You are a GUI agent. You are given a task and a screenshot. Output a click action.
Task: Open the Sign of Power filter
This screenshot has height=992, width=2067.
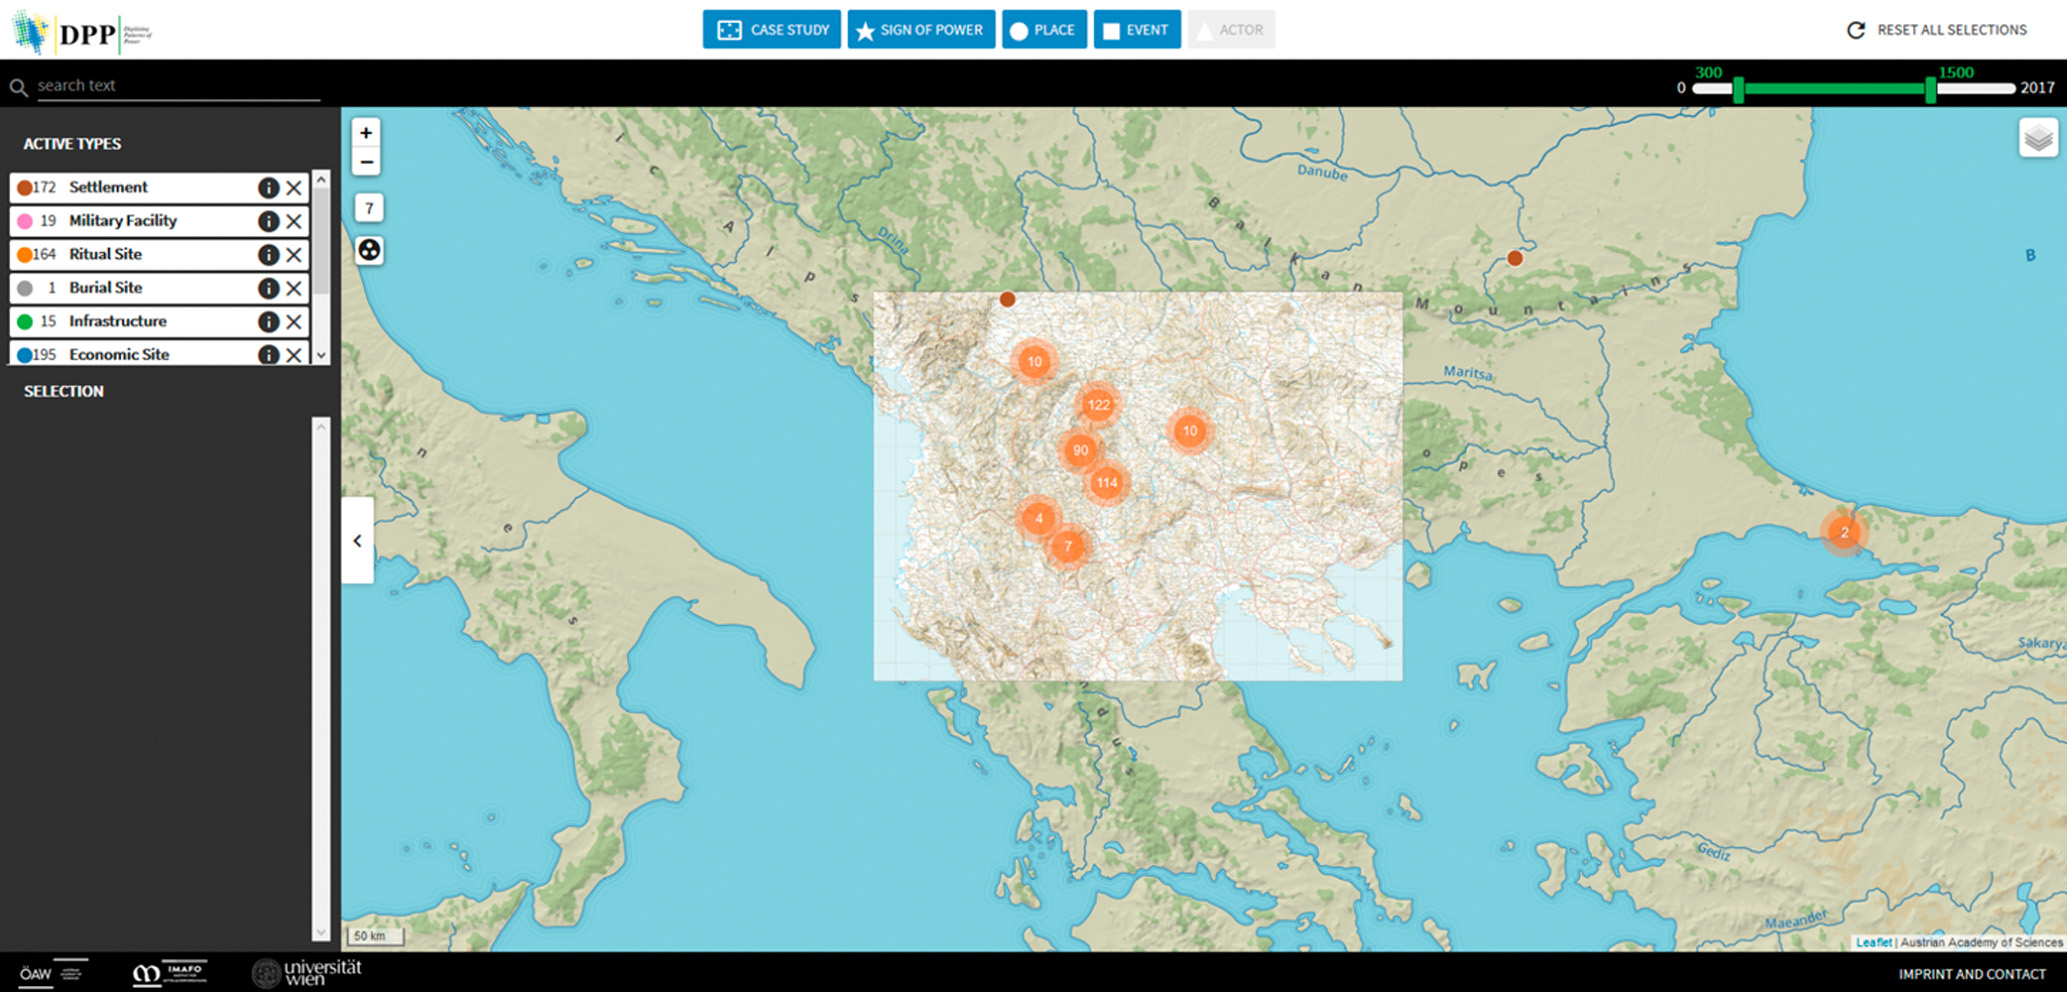tap(921, 30)
